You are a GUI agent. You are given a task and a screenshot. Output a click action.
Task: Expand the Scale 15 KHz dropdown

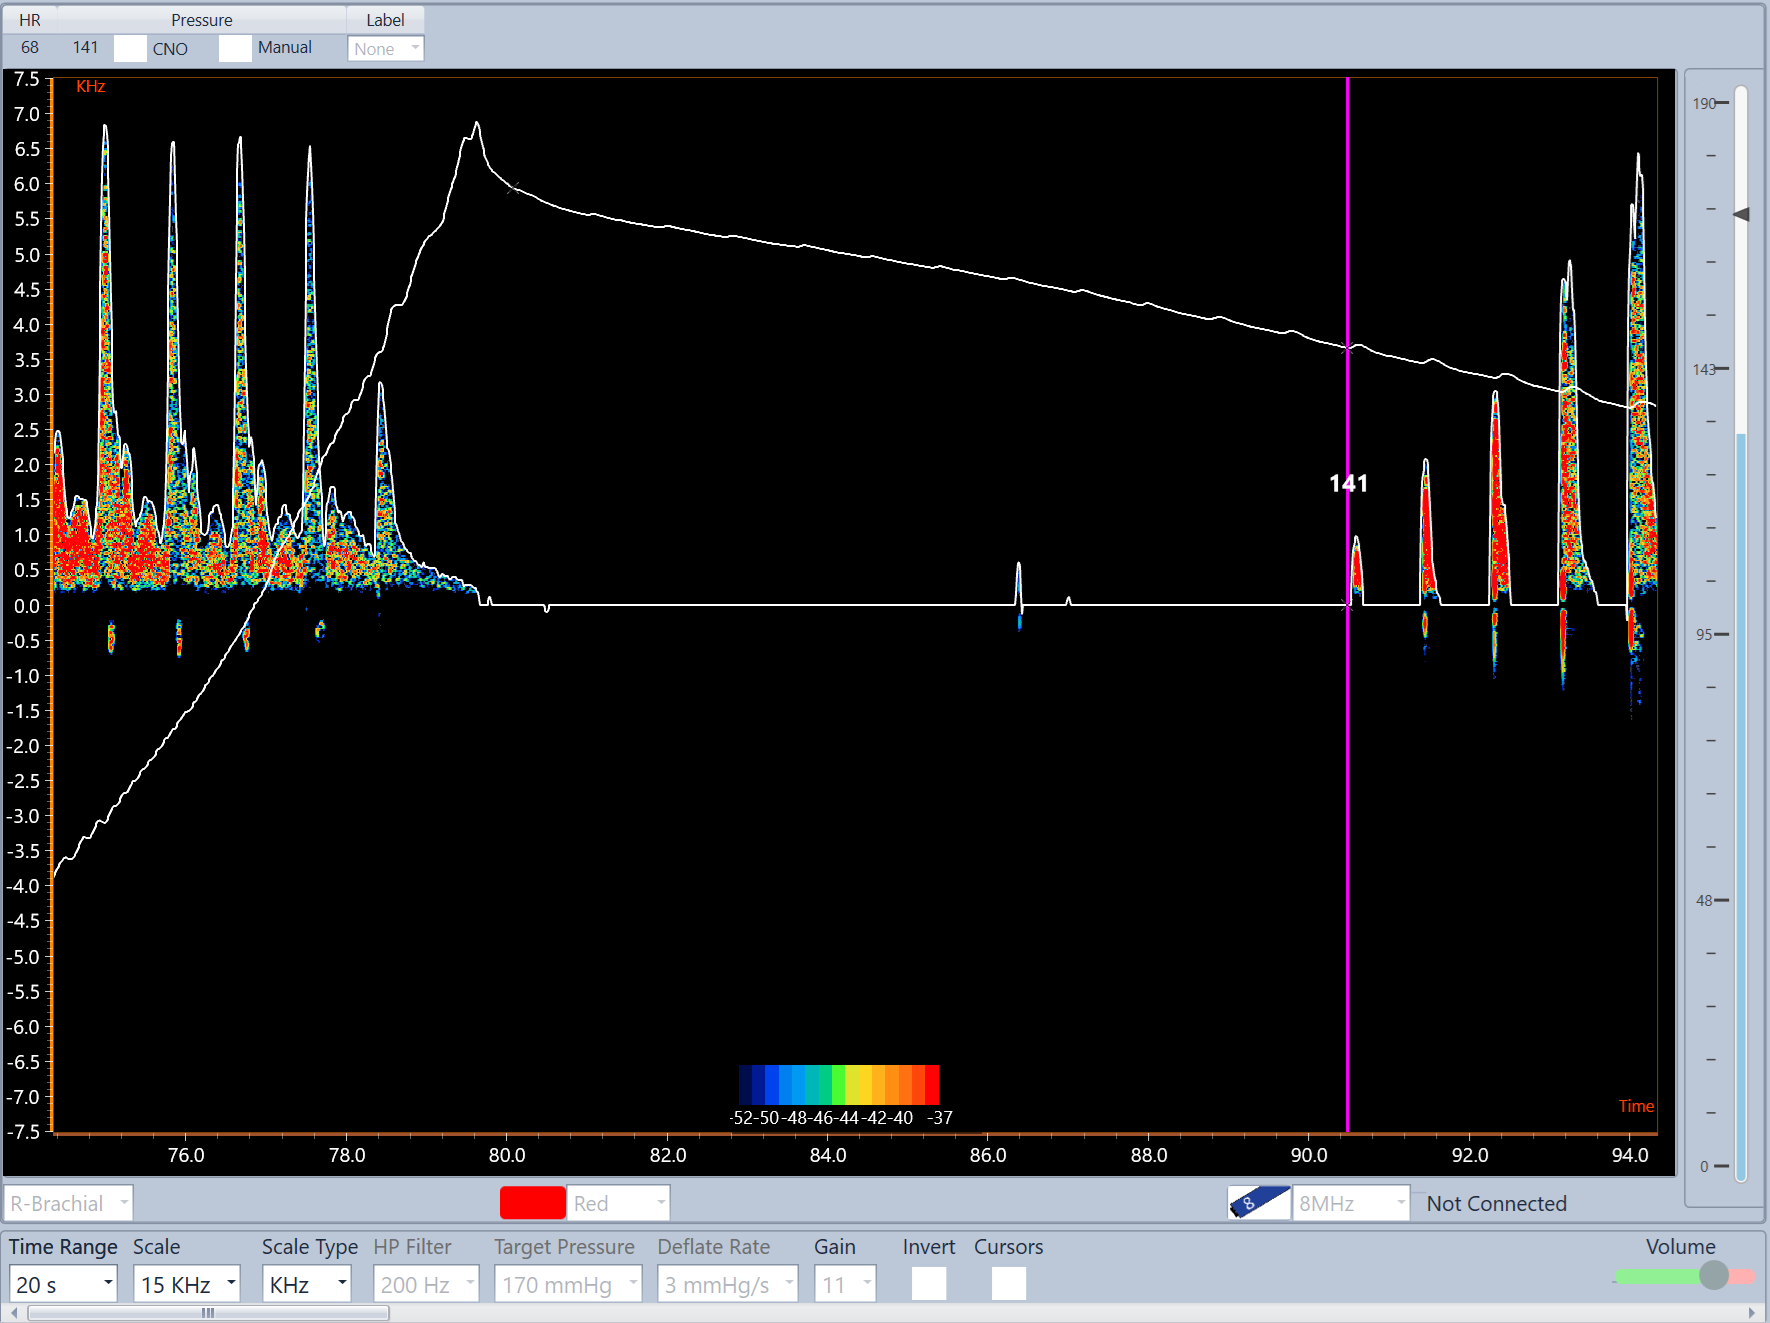pyautogui.click(x=187, y=1284)
